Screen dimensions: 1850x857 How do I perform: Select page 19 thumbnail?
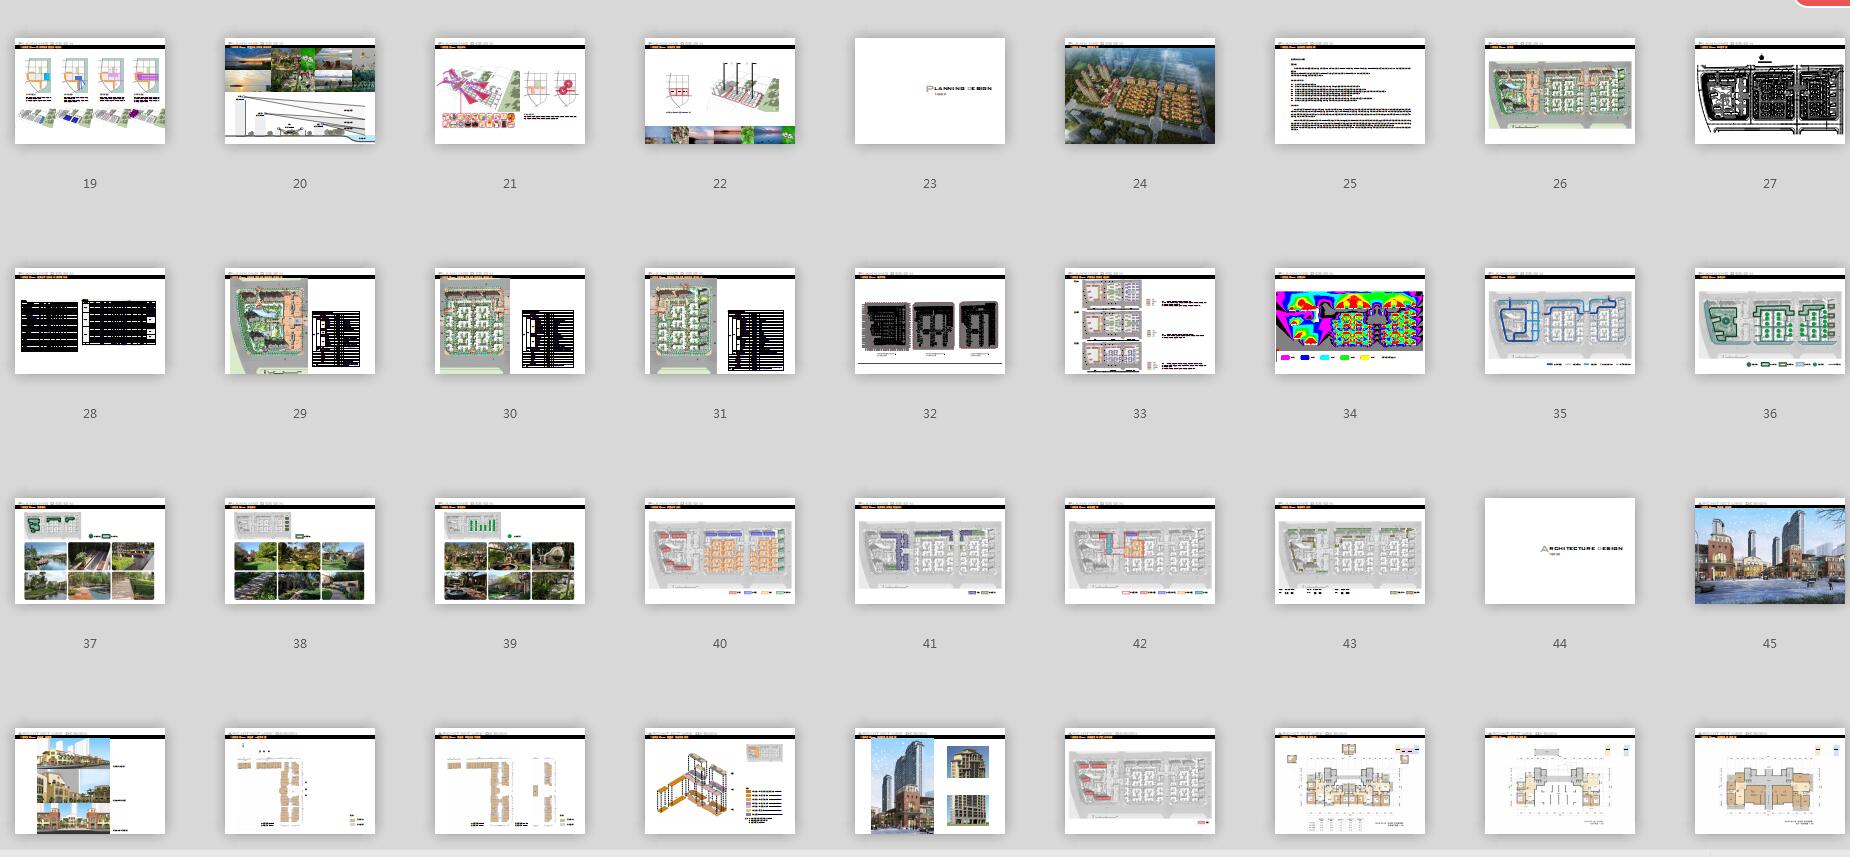click(x=90, y=91)
